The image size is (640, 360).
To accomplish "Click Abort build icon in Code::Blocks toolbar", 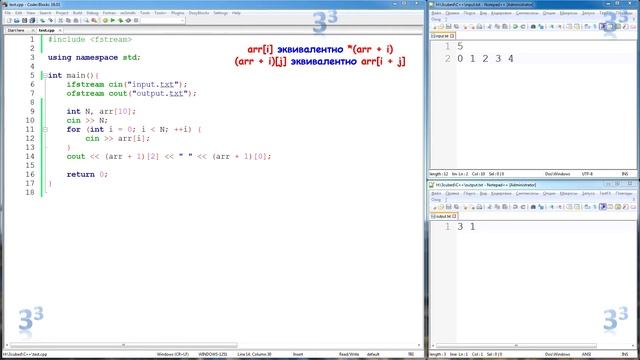I will pos(136,20).
